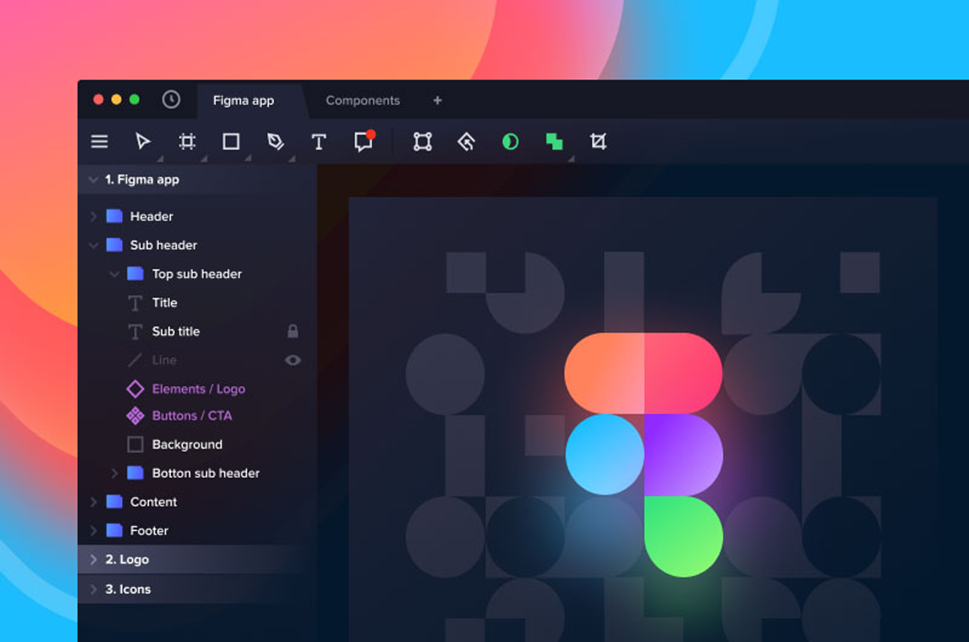The image size is (969, 642).
Task: Expand the Botton sub header group
Action: pos(114,473)
